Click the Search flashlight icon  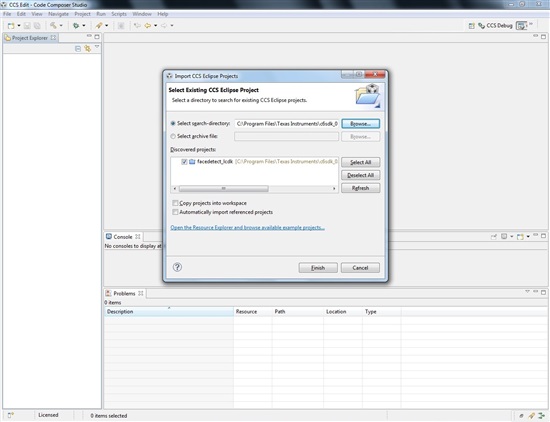[x=99, y=25]
